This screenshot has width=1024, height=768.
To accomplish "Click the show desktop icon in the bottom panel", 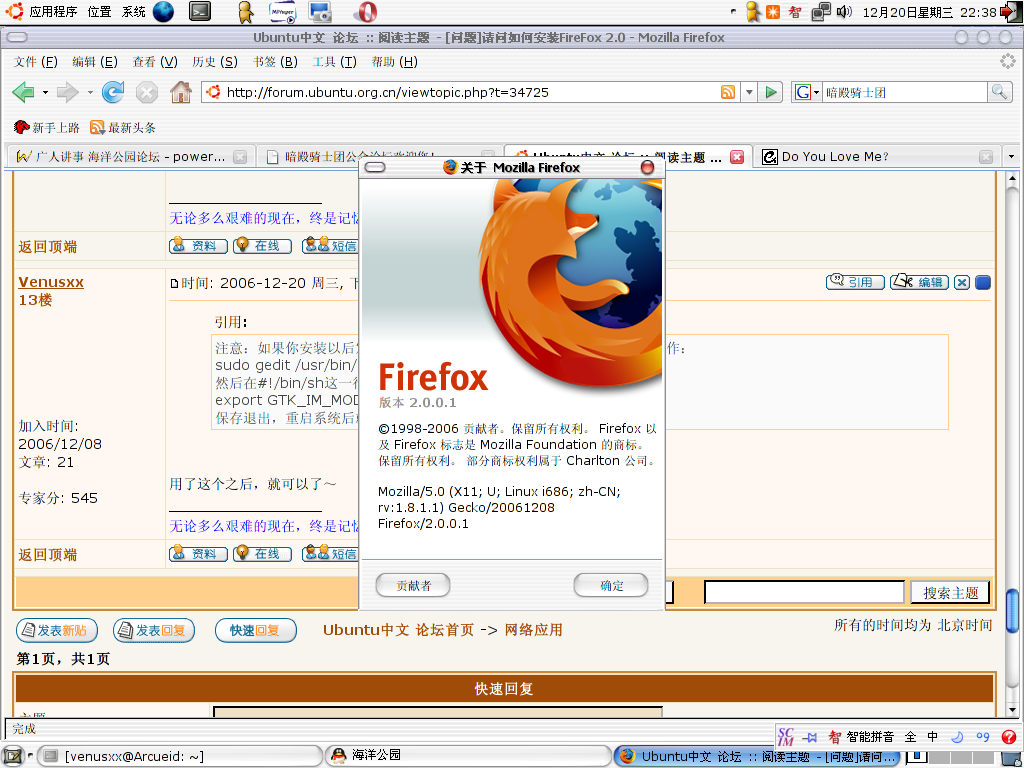I will [x=13, y=756].
